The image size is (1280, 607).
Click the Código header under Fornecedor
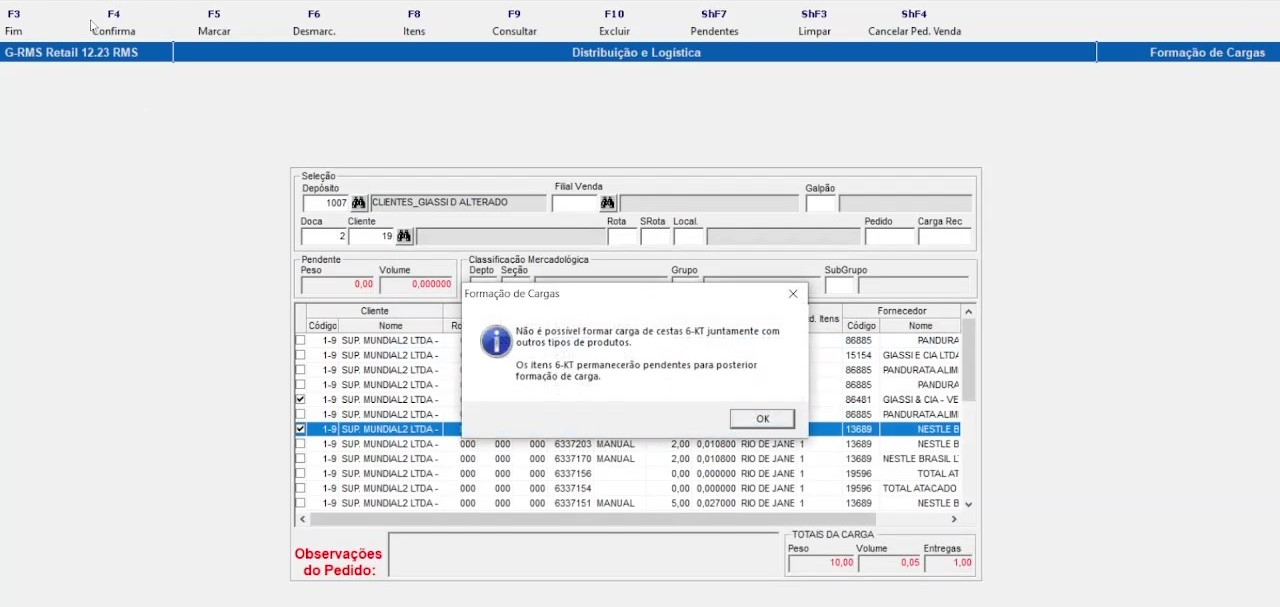[x=861, y=326]
